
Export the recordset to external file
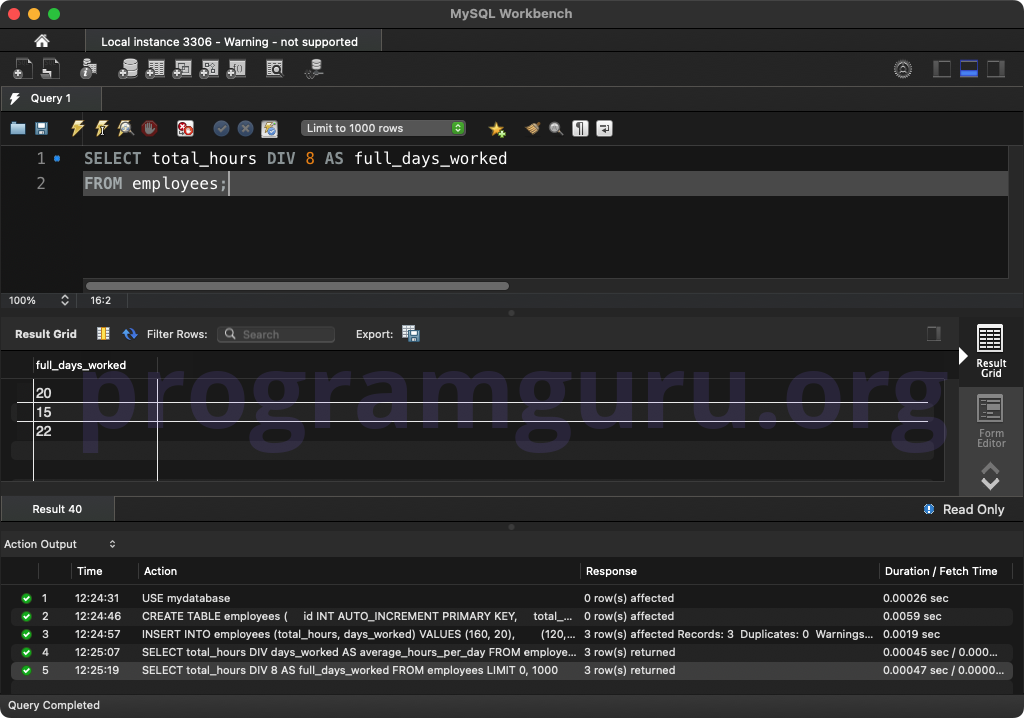tap(410, 334)
